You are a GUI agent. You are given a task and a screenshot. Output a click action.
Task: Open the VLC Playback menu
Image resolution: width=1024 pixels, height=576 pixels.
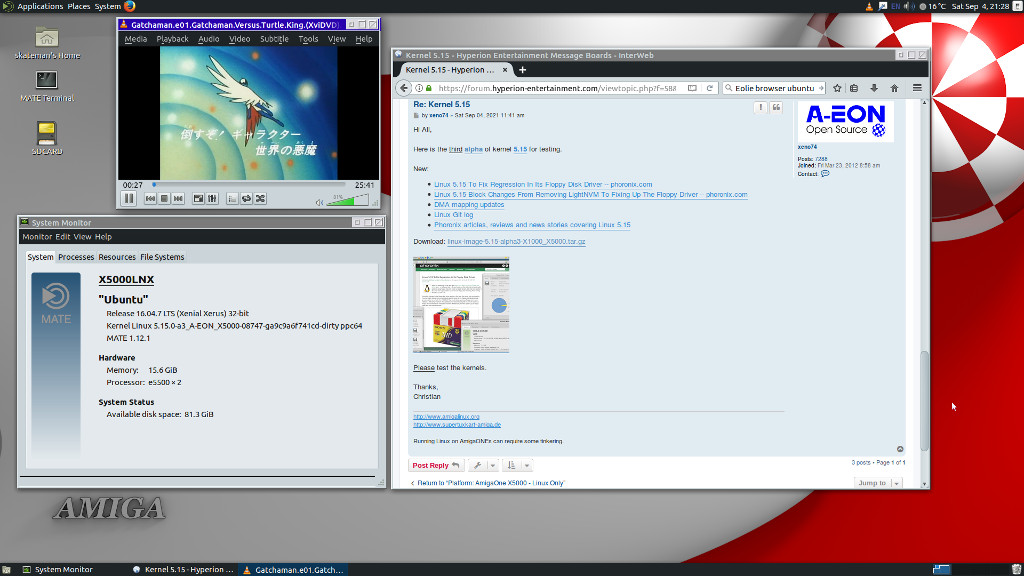pyautogui.click(x=172, y=39)
